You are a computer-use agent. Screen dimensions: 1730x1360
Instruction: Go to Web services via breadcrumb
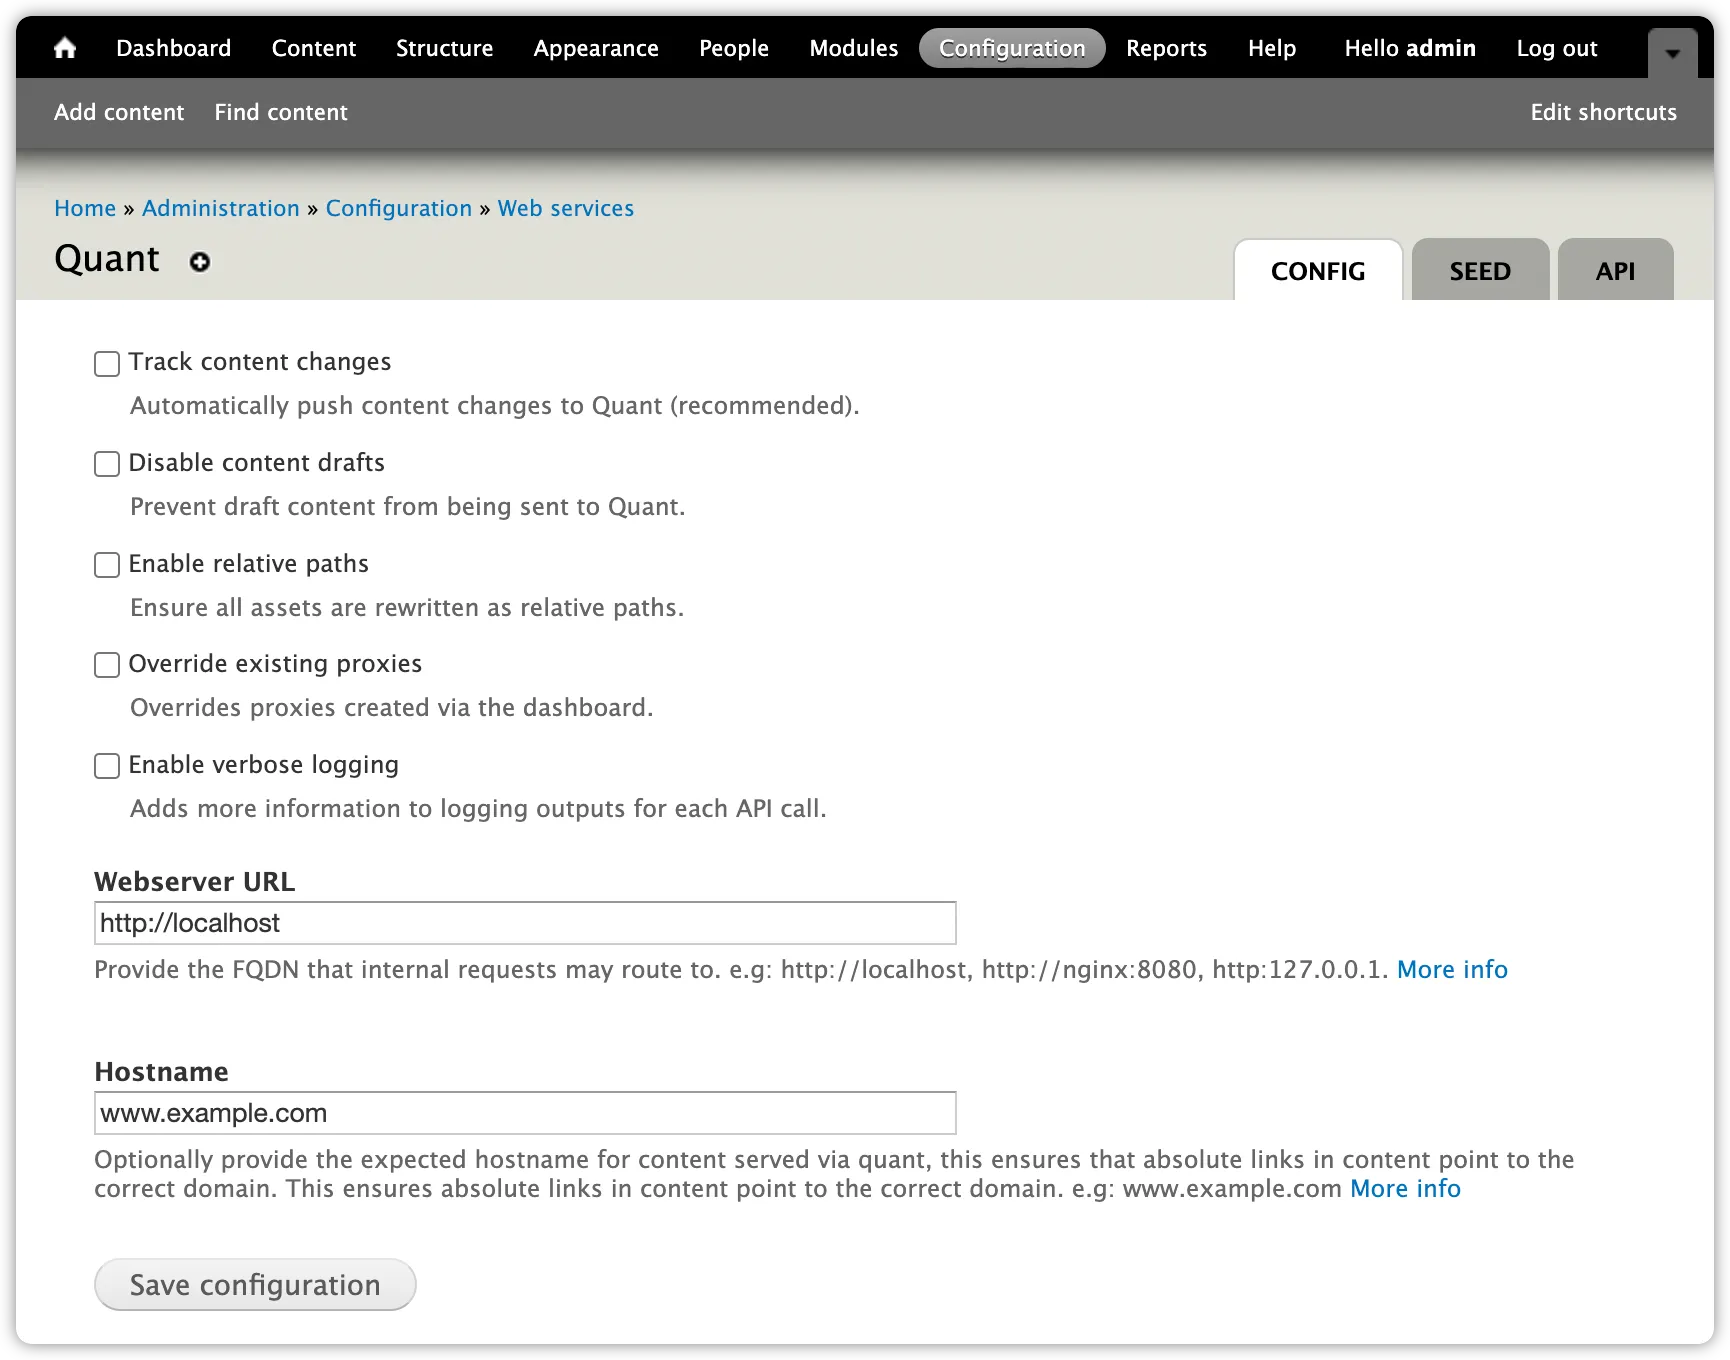point(565,208)
